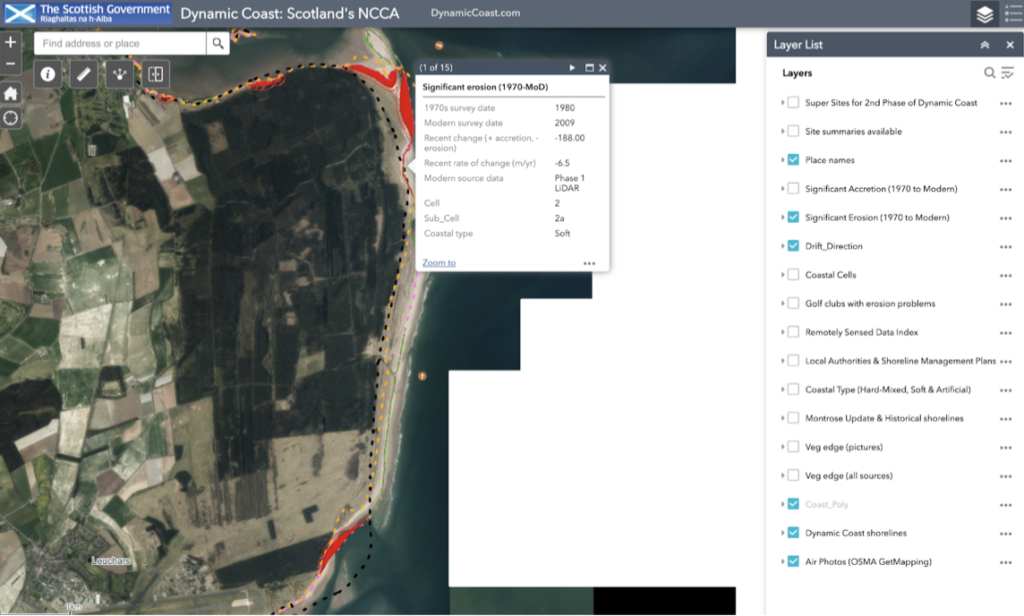Viewport: 1024px width, 616px height.
Task: Zoom in on the map
Action: click(x=11, y=43)
